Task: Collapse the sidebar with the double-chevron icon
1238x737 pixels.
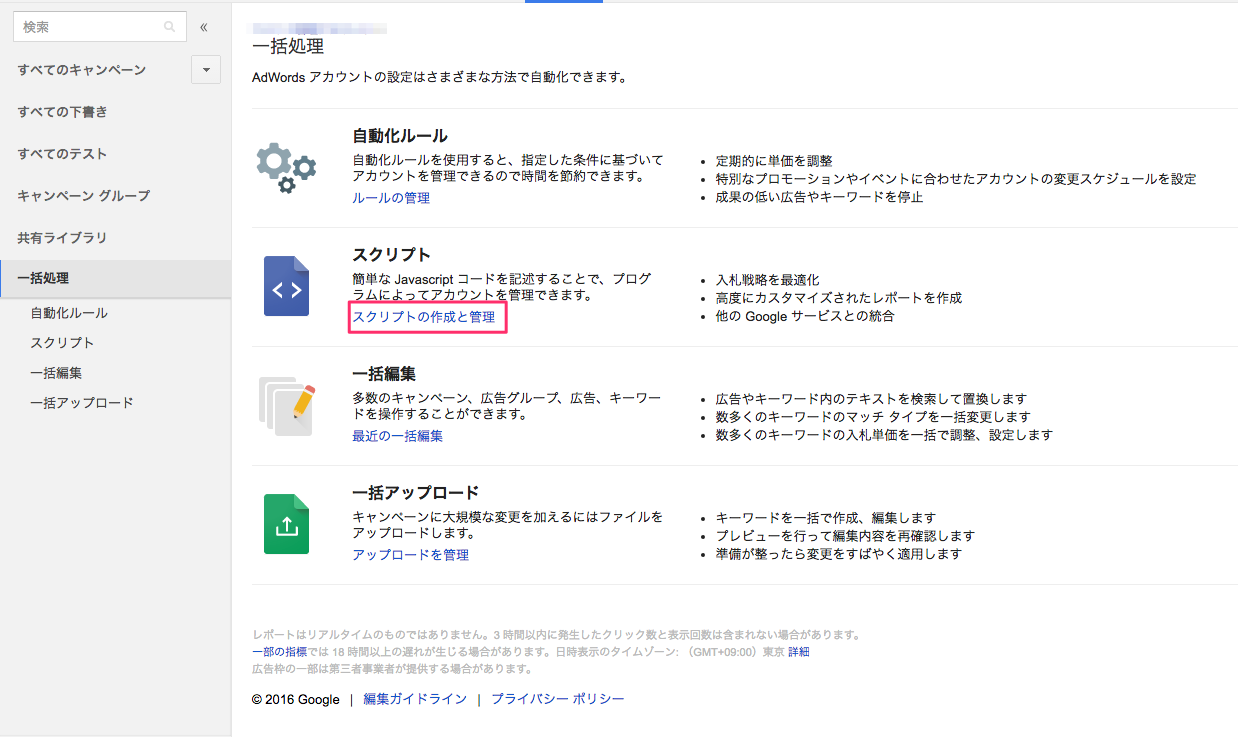Action: coord(204,27)
